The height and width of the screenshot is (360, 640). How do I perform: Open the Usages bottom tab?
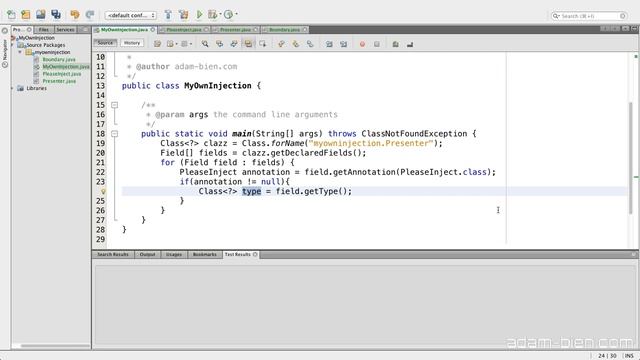(x=174, y=254)
